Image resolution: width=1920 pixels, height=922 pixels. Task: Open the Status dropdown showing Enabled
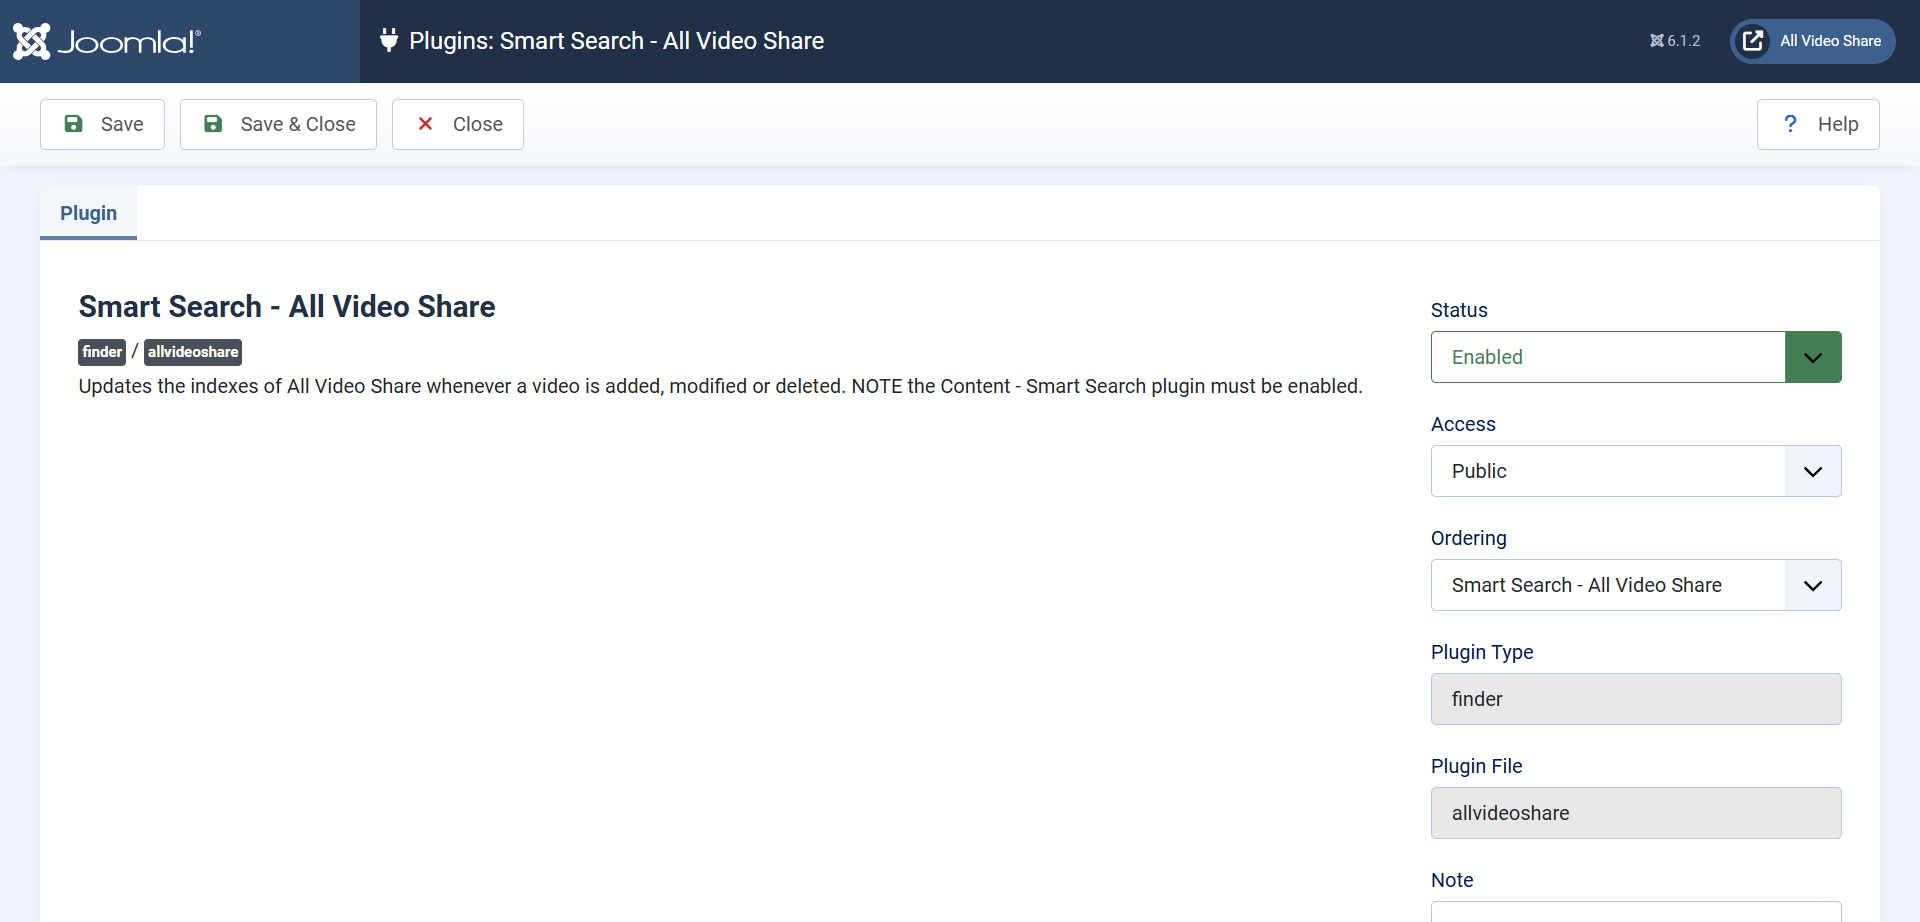pyautogui.click(x=1636, y=357)
